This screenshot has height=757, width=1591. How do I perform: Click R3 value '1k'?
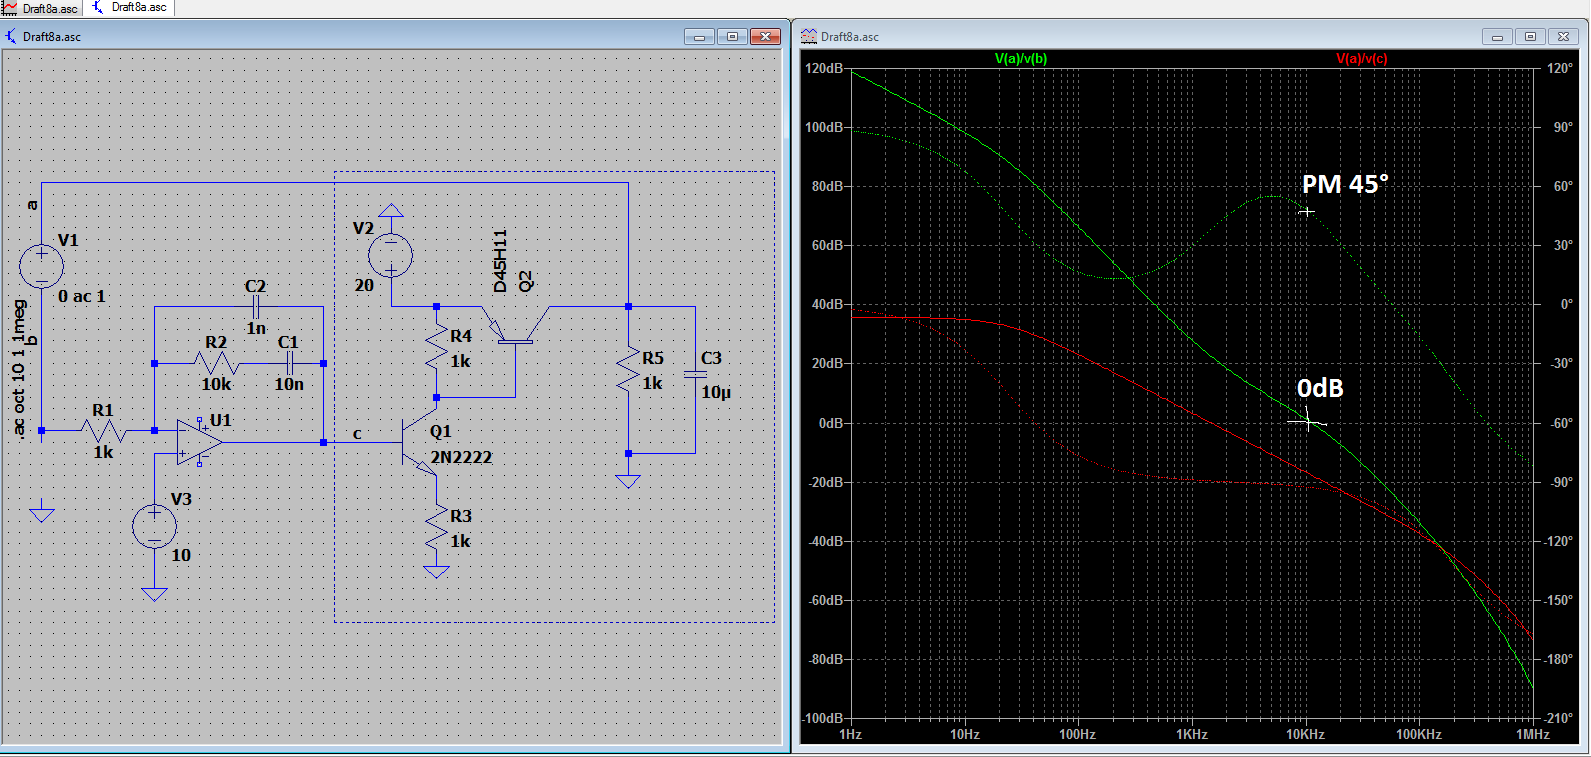click(460, 541)
